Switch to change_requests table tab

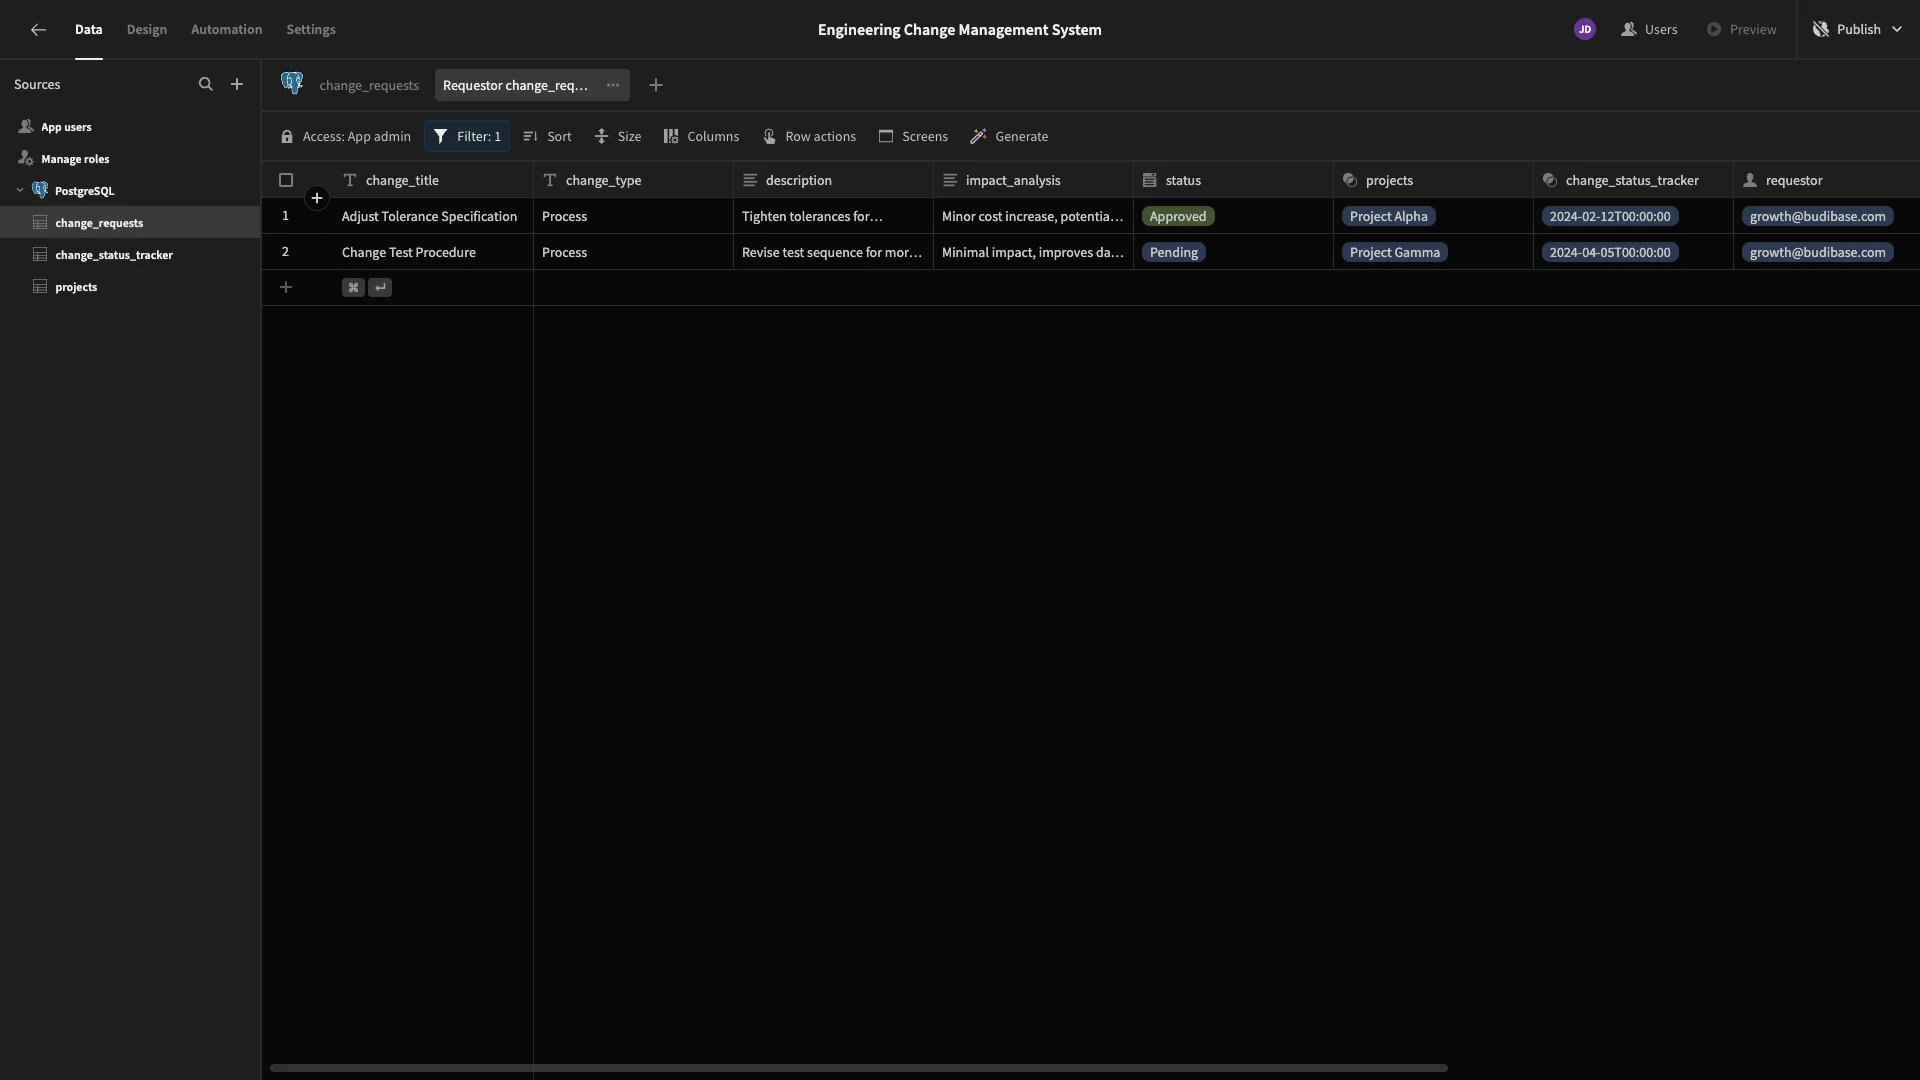pos(369,86)
